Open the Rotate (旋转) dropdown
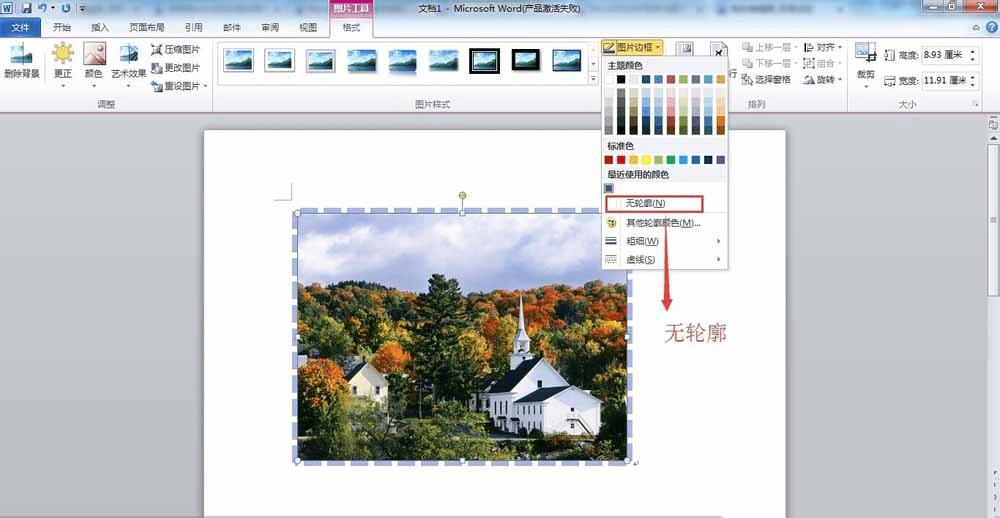 point(823,79)
